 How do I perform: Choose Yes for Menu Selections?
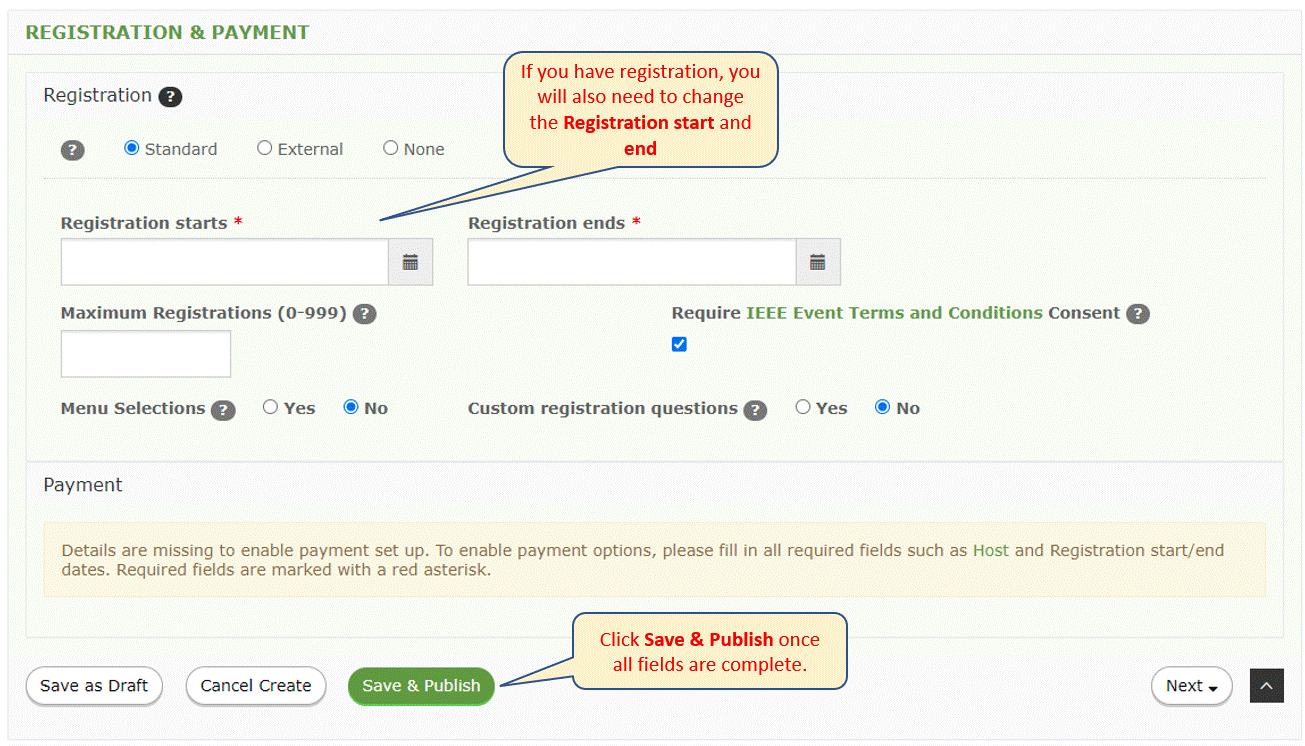pos(270,407)
